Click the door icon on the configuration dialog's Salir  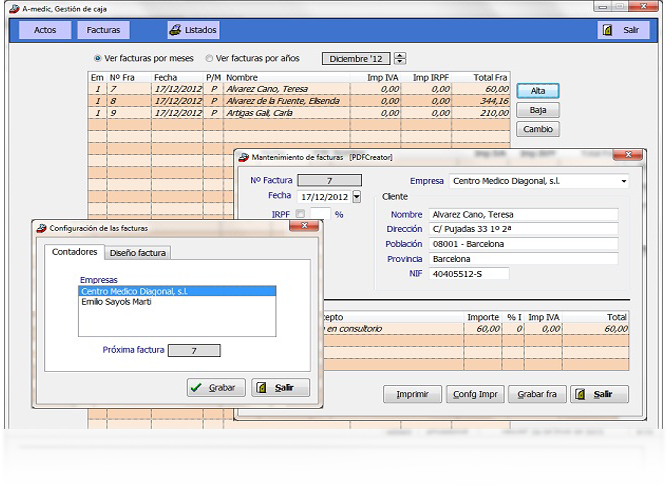[261, 387]
